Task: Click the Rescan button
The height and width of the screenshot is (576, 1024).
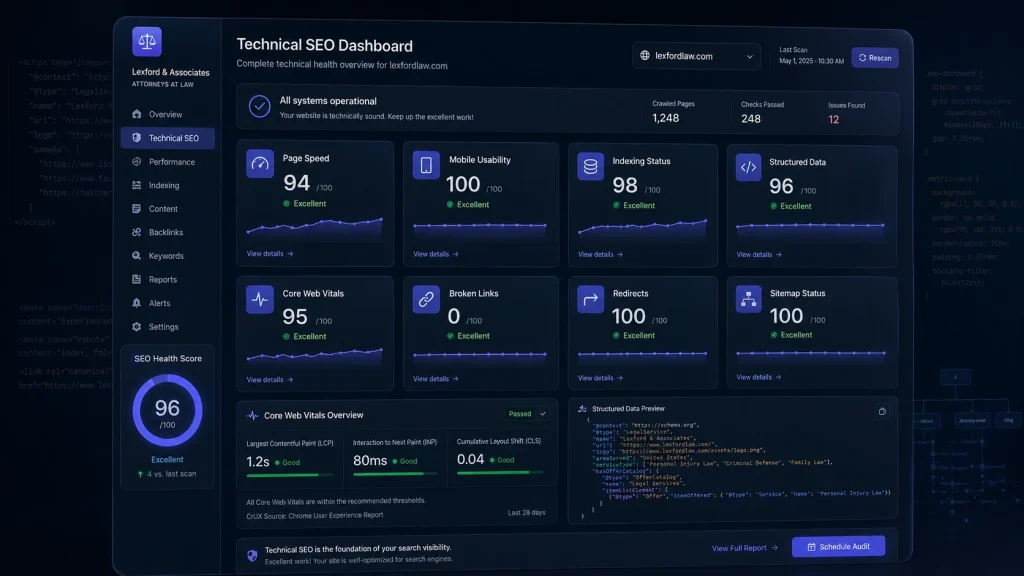Action: tap(875, 57)
